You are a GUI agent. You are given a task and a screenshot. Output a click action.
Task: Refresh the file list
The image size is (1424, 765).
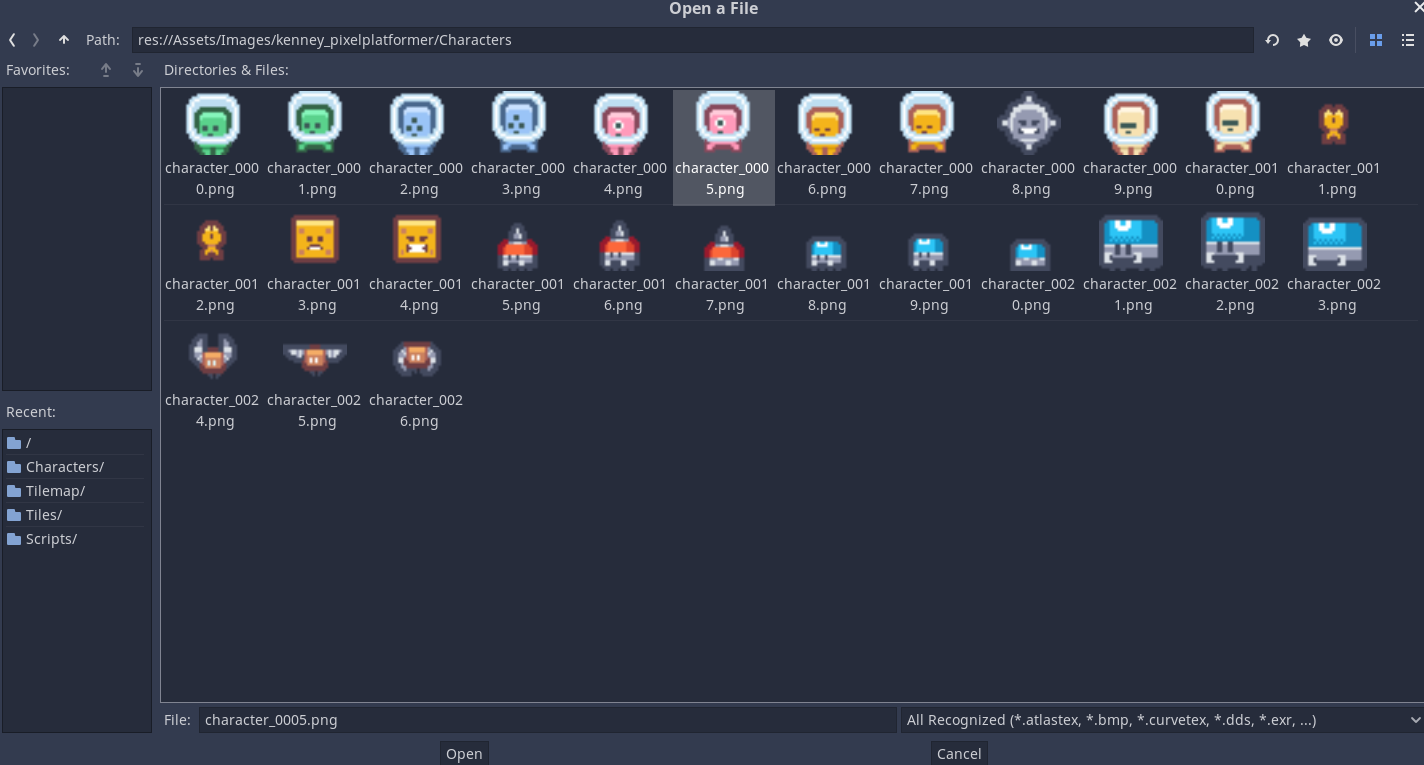point(1272,40)
